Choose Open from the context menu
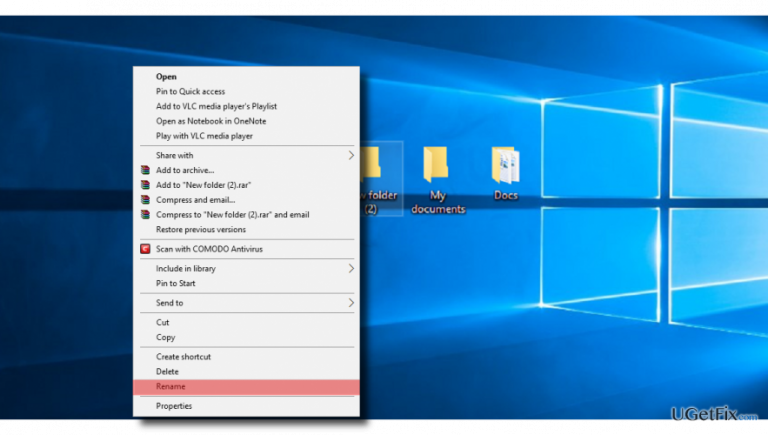Viewport: 768px width, 435px height. click(246, 76)
